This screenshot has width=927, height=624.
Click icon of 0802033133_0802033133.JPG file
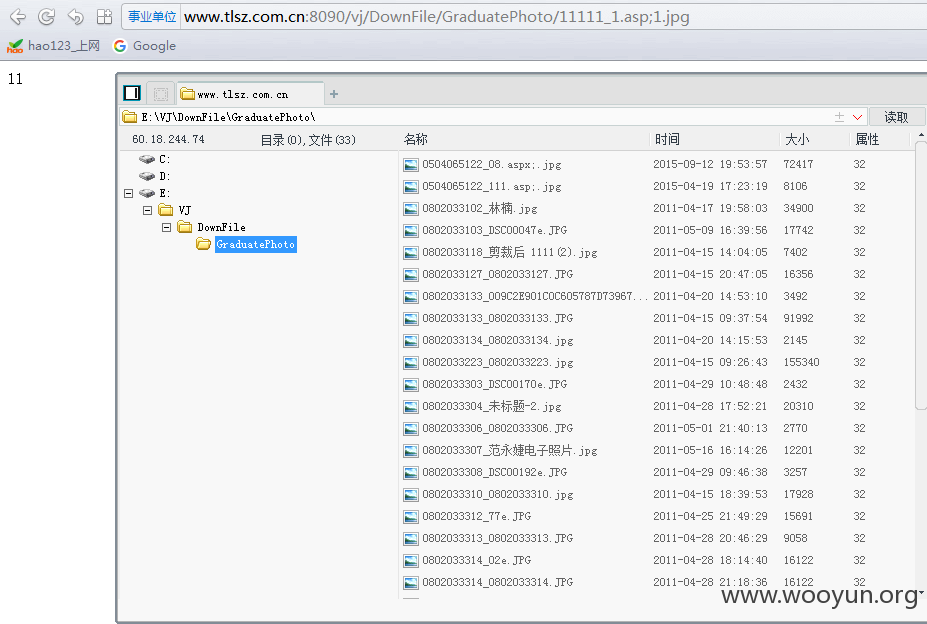[x=411, y=319]
